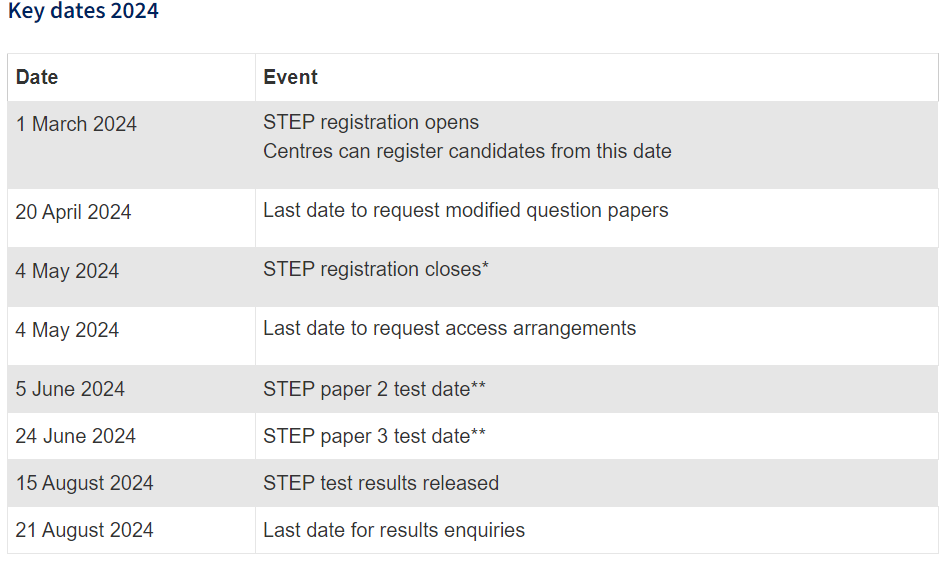The image size is (942, 569).
Task: Click the "1 March 2024" date cell
Action: 76,124
